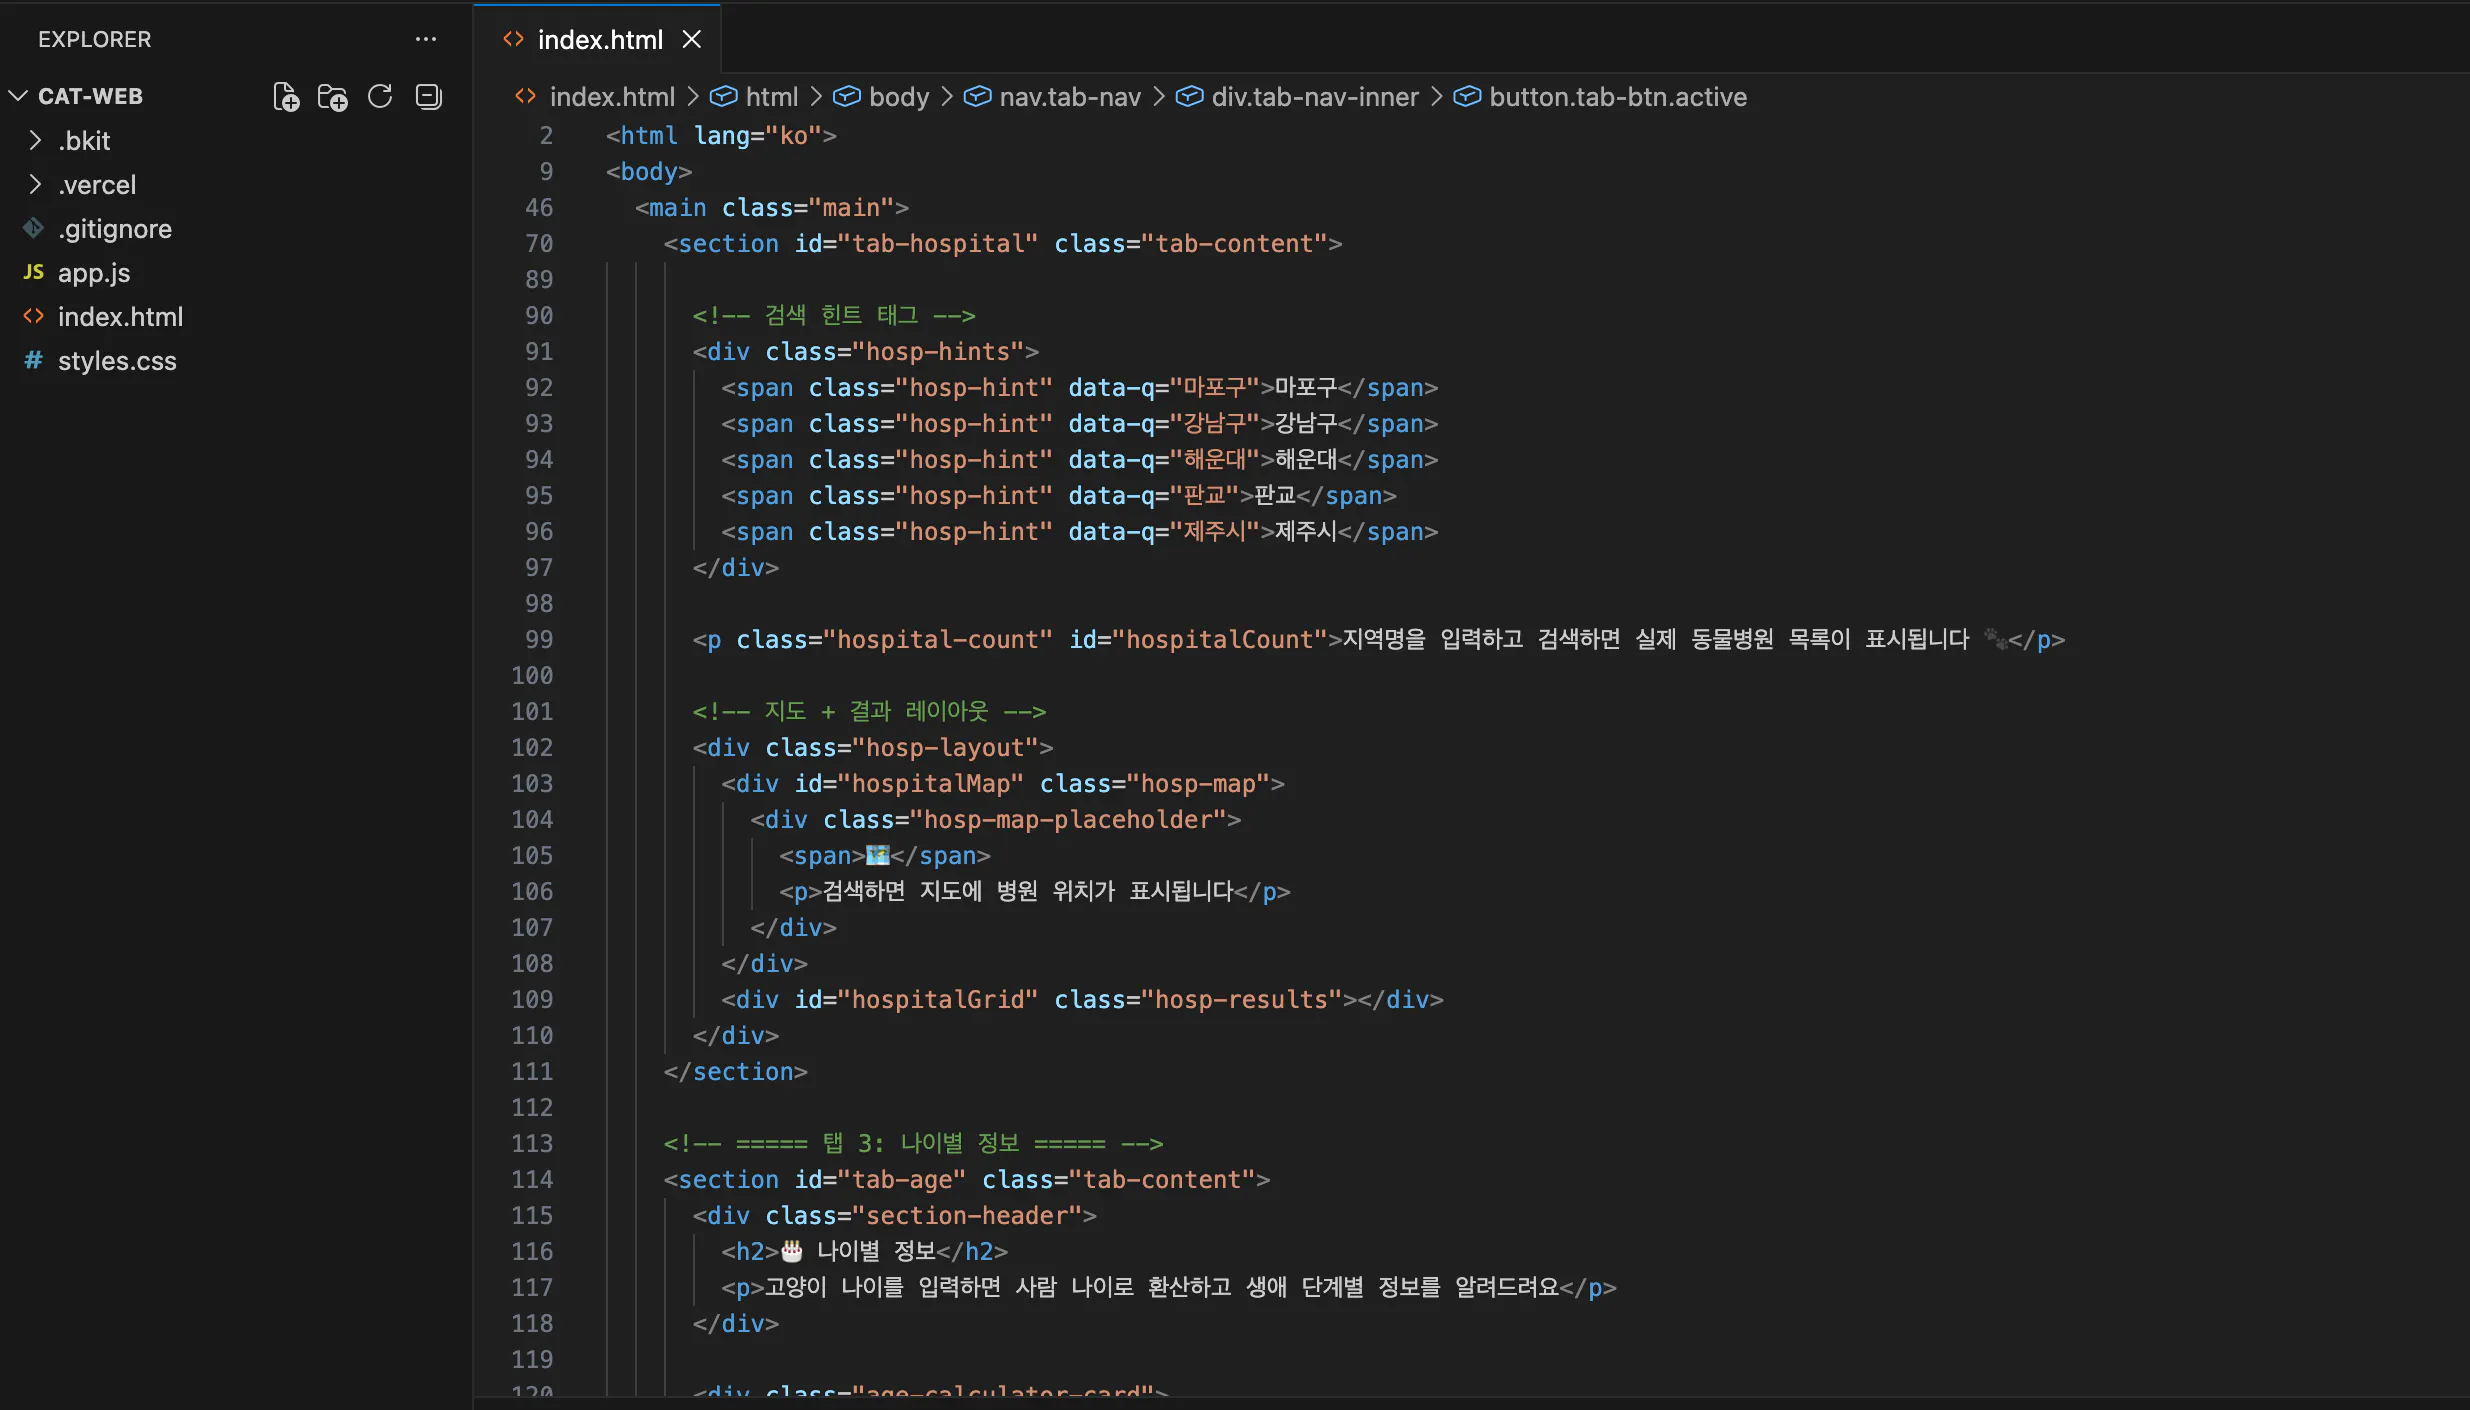Click the nav.tab-nav breadcrumb

[1069, 97]
